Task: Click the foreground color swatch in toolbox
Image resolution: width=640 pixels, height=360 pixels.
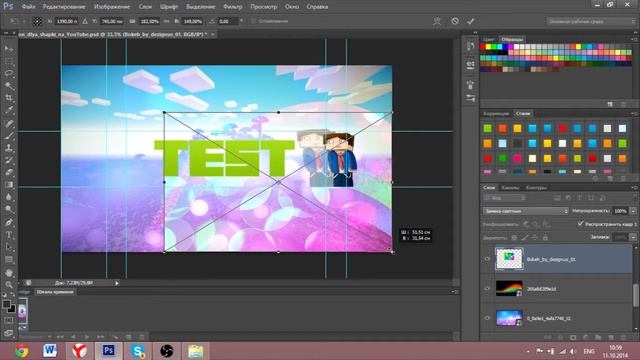Action: pos(6,304)
